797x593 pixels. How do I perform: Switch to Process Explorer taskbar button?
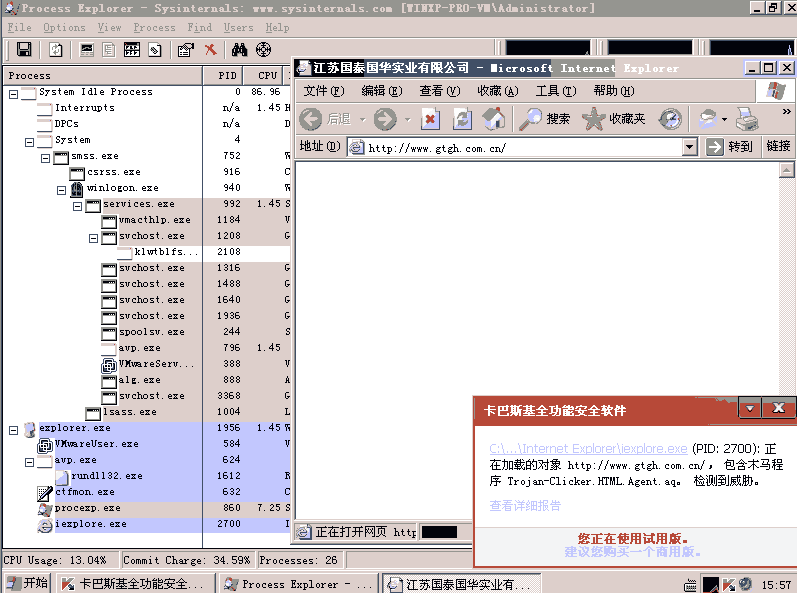tap(298, 584)
